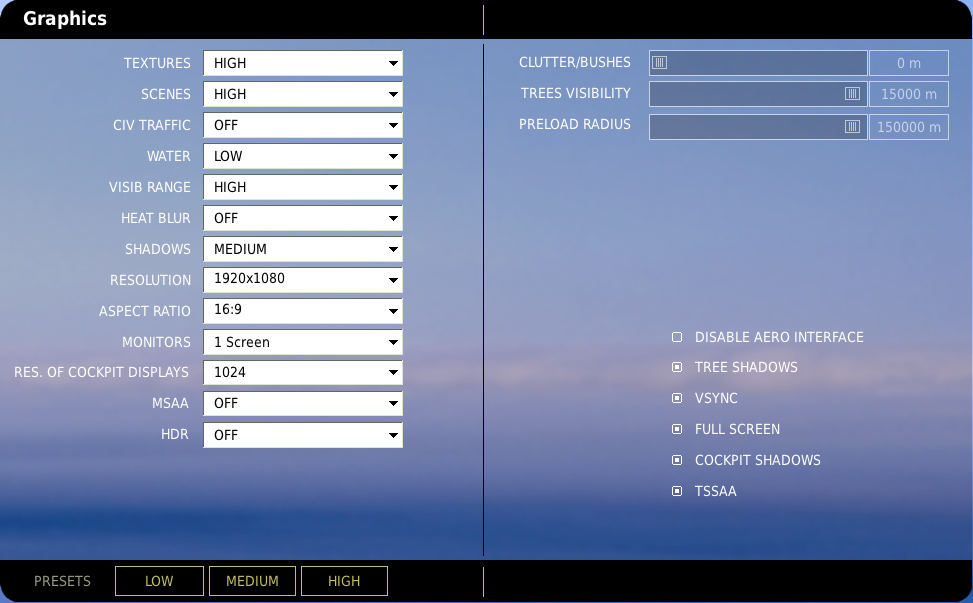973x603 pixels.
Task: Open the TEXTURES dropdown
Action: [x=303, y=63]
